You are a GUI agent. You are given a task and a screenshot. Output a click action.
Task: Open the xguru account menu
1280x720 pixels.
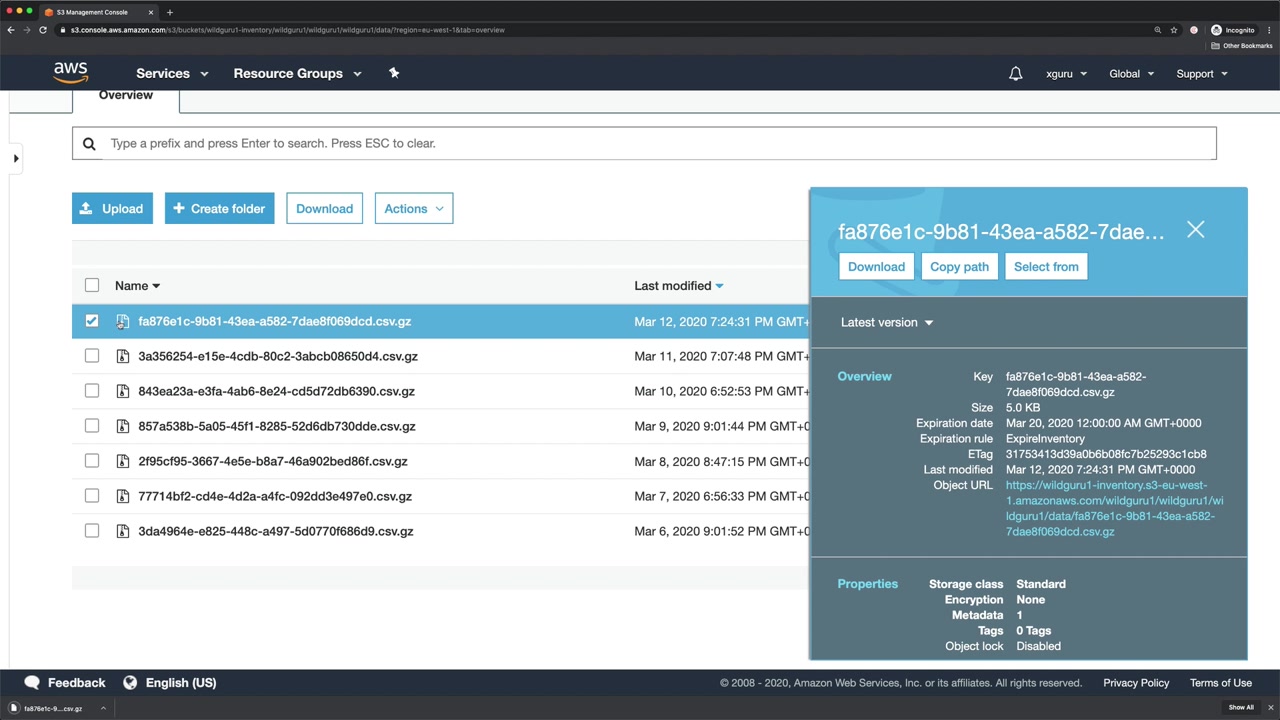[1066, 74]
